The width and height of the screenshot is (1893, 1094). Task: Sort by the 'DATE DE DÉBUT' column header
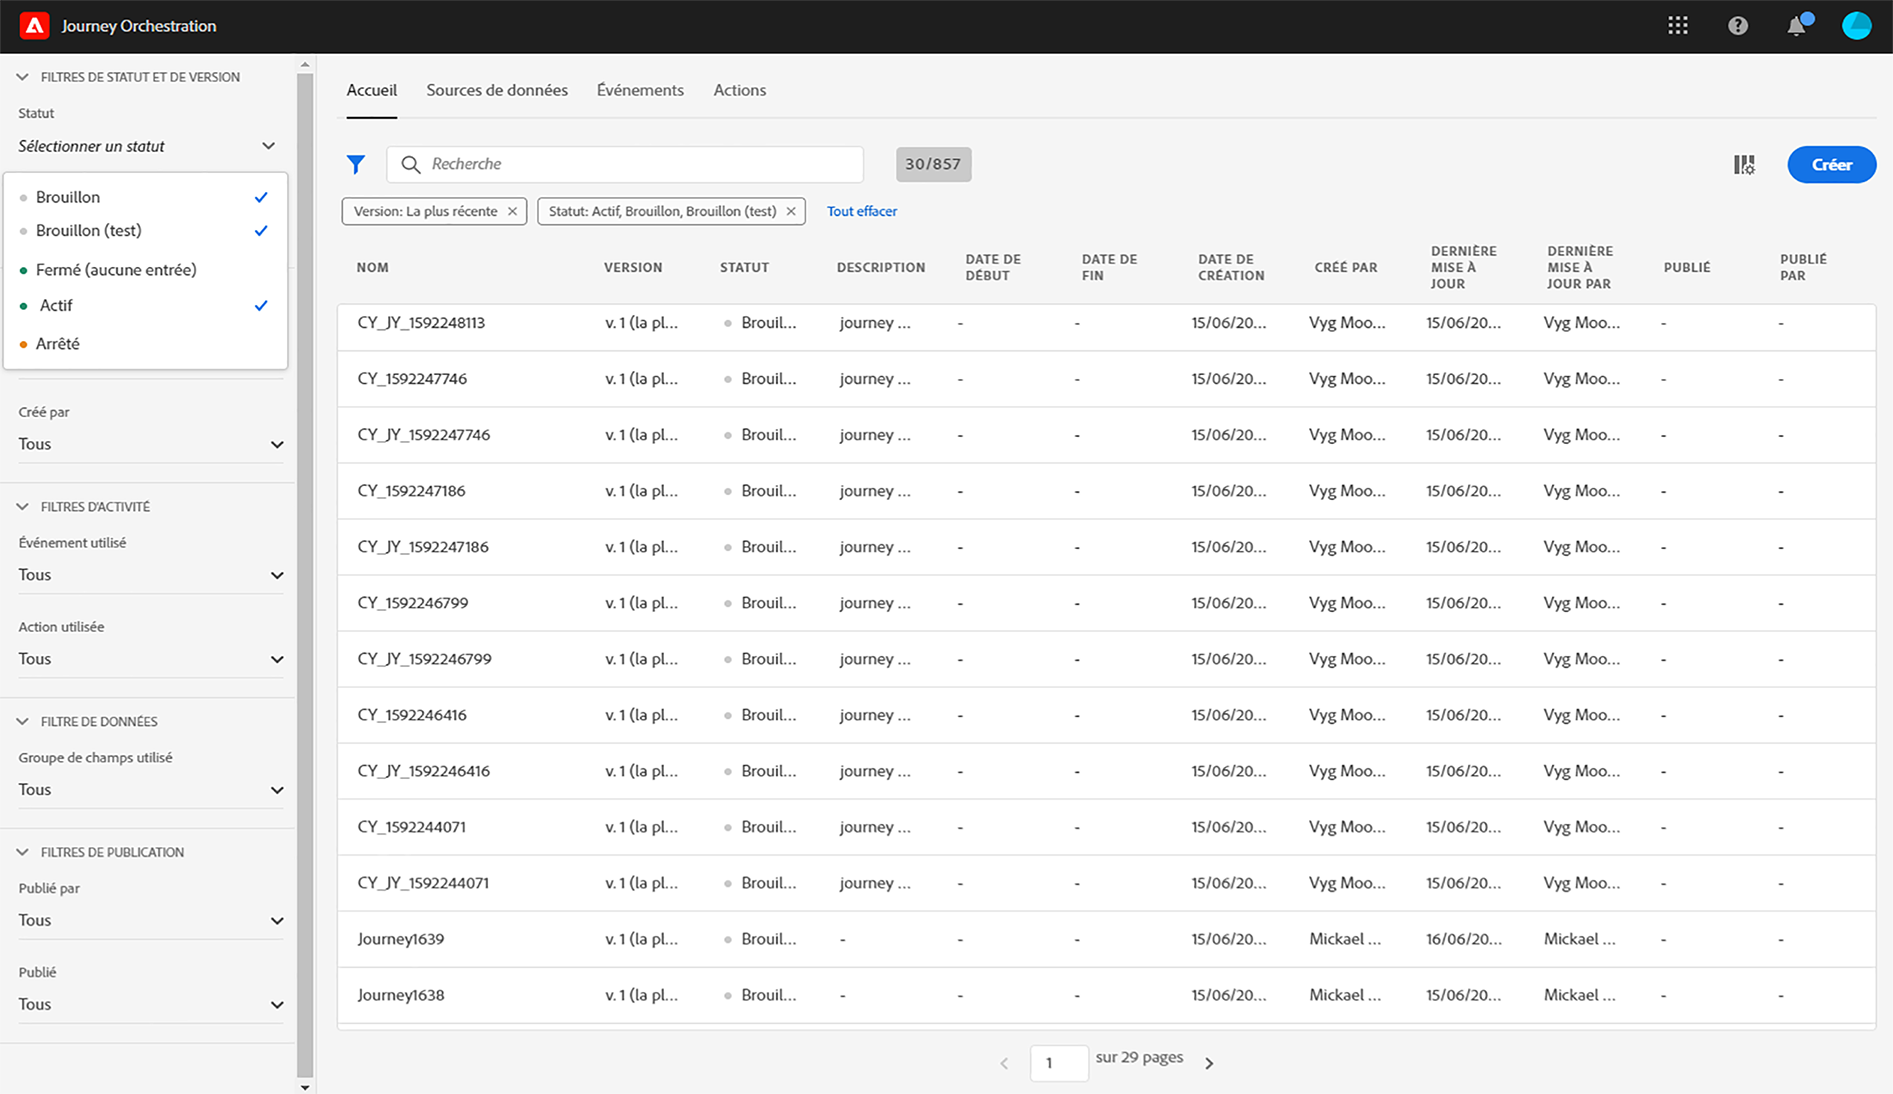click(993, 267)
